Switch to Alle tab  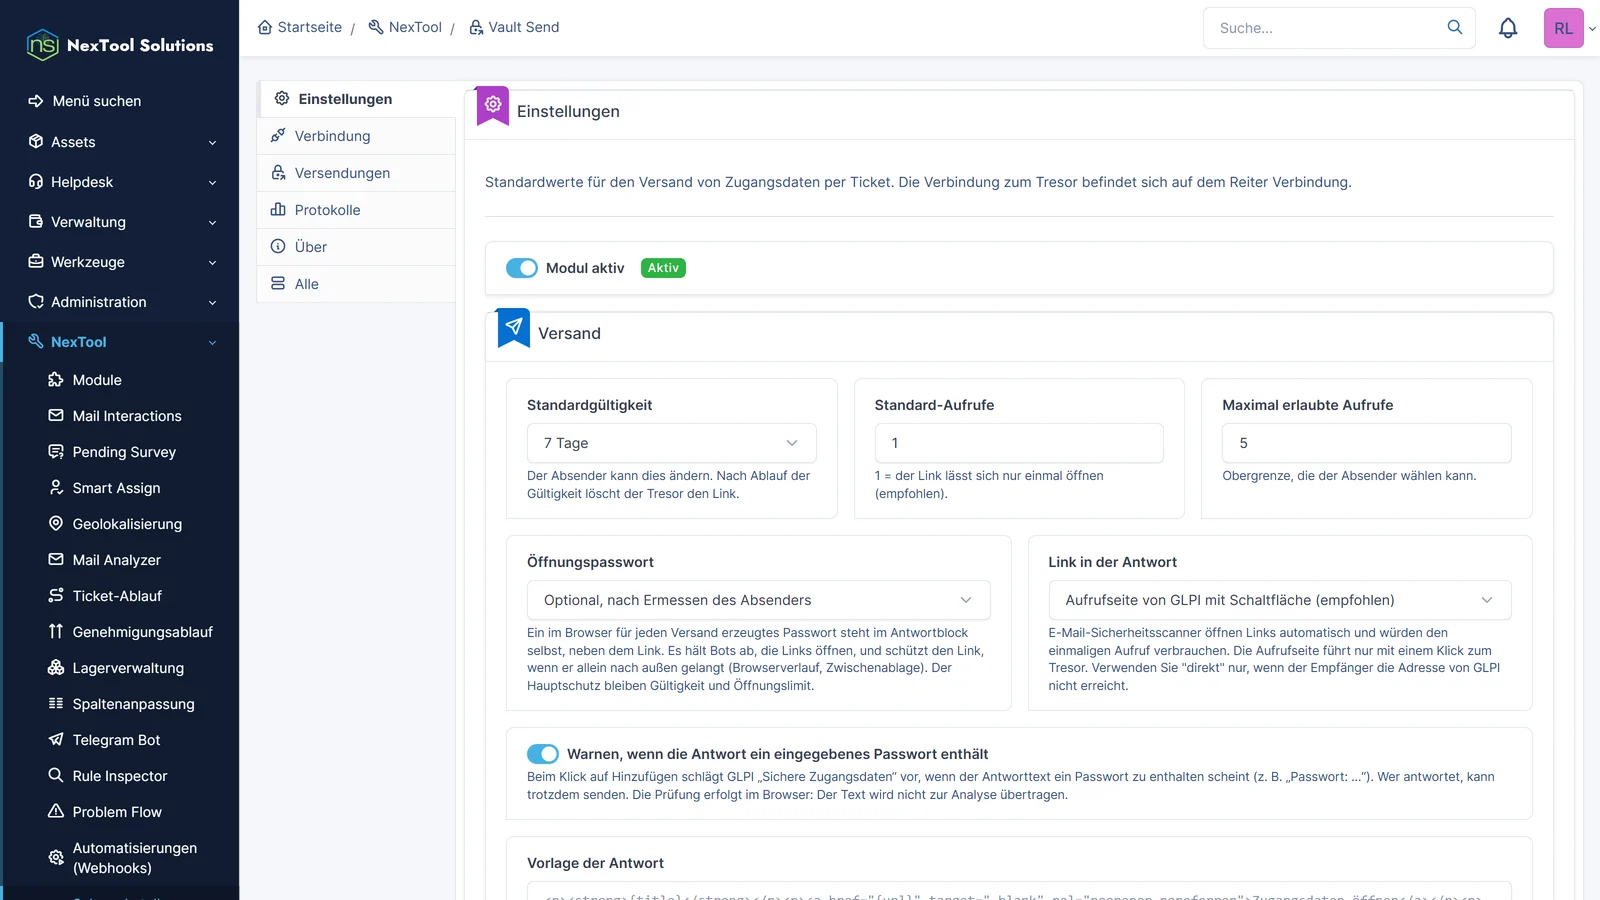357,284
